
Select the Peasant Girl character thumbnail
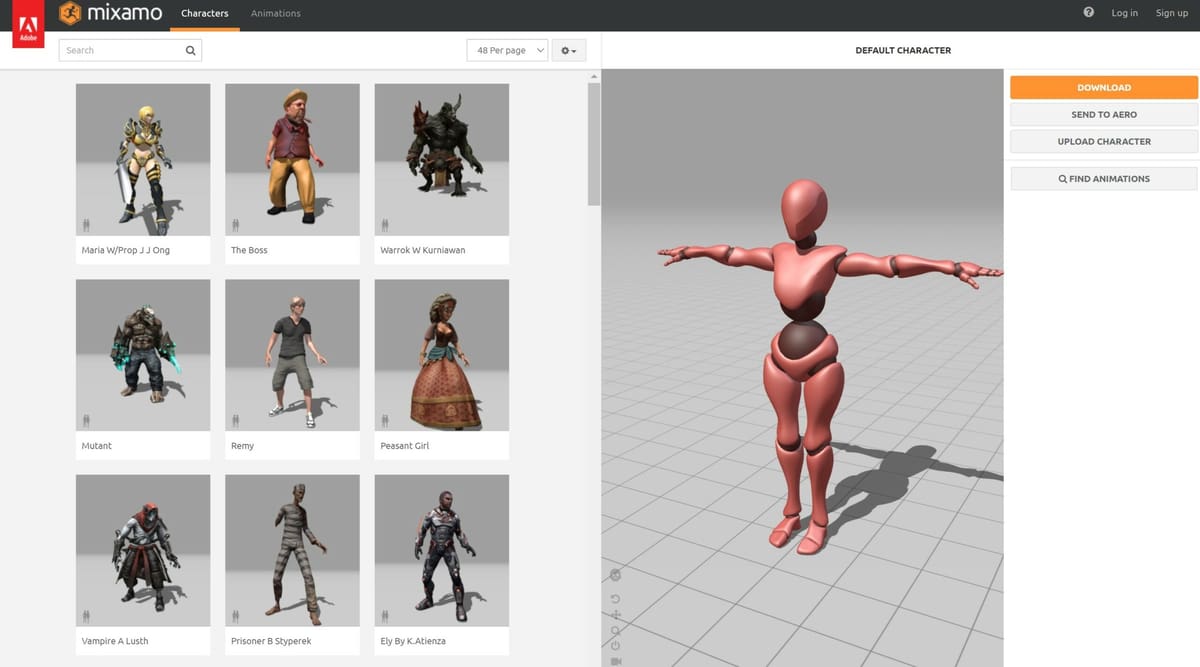(442, 355)
